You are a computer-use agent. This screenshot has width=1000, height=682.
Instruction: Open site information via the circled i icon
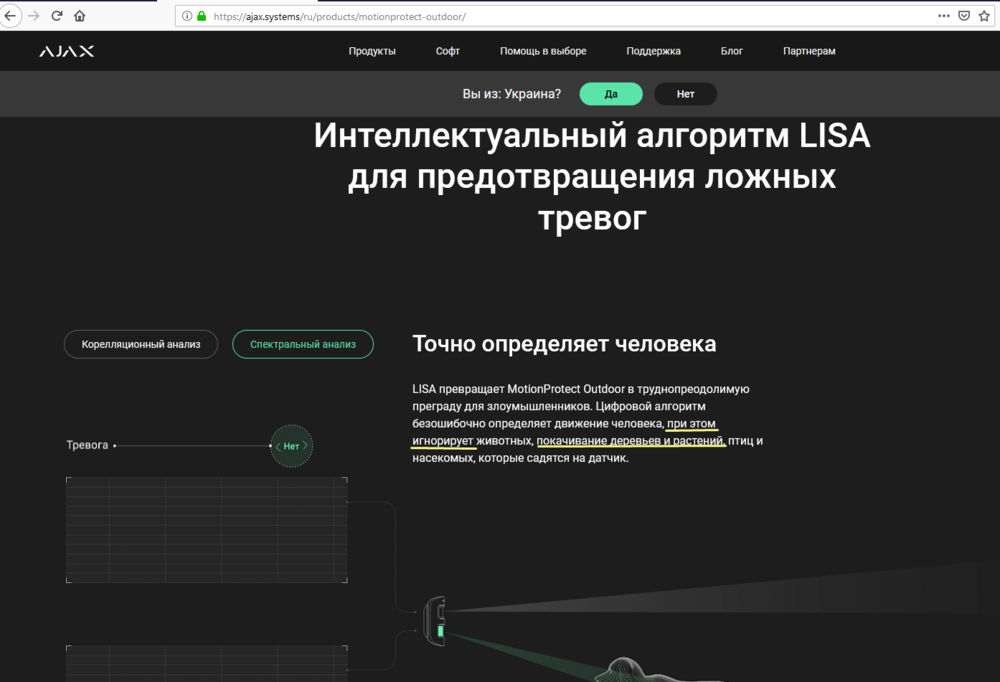(x=187, y=16)
